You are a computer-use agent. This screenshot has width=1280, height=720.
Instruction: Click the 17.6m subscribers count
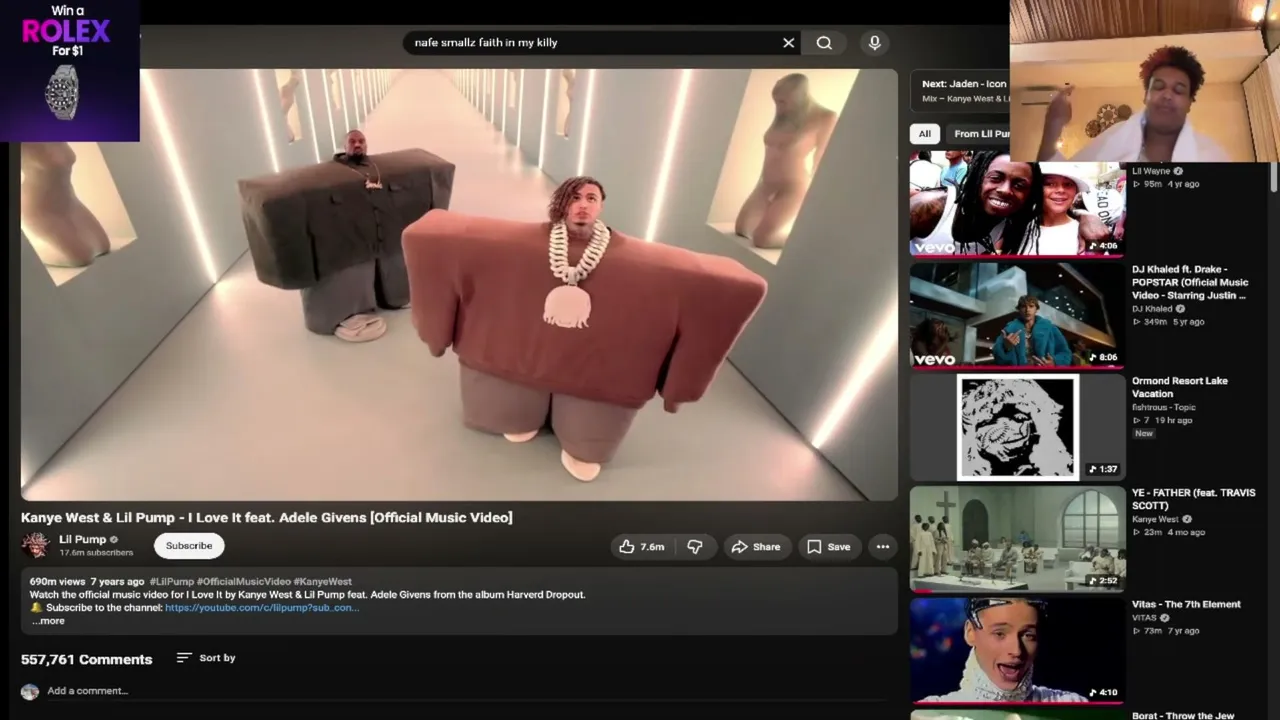[x=96, y=553]
